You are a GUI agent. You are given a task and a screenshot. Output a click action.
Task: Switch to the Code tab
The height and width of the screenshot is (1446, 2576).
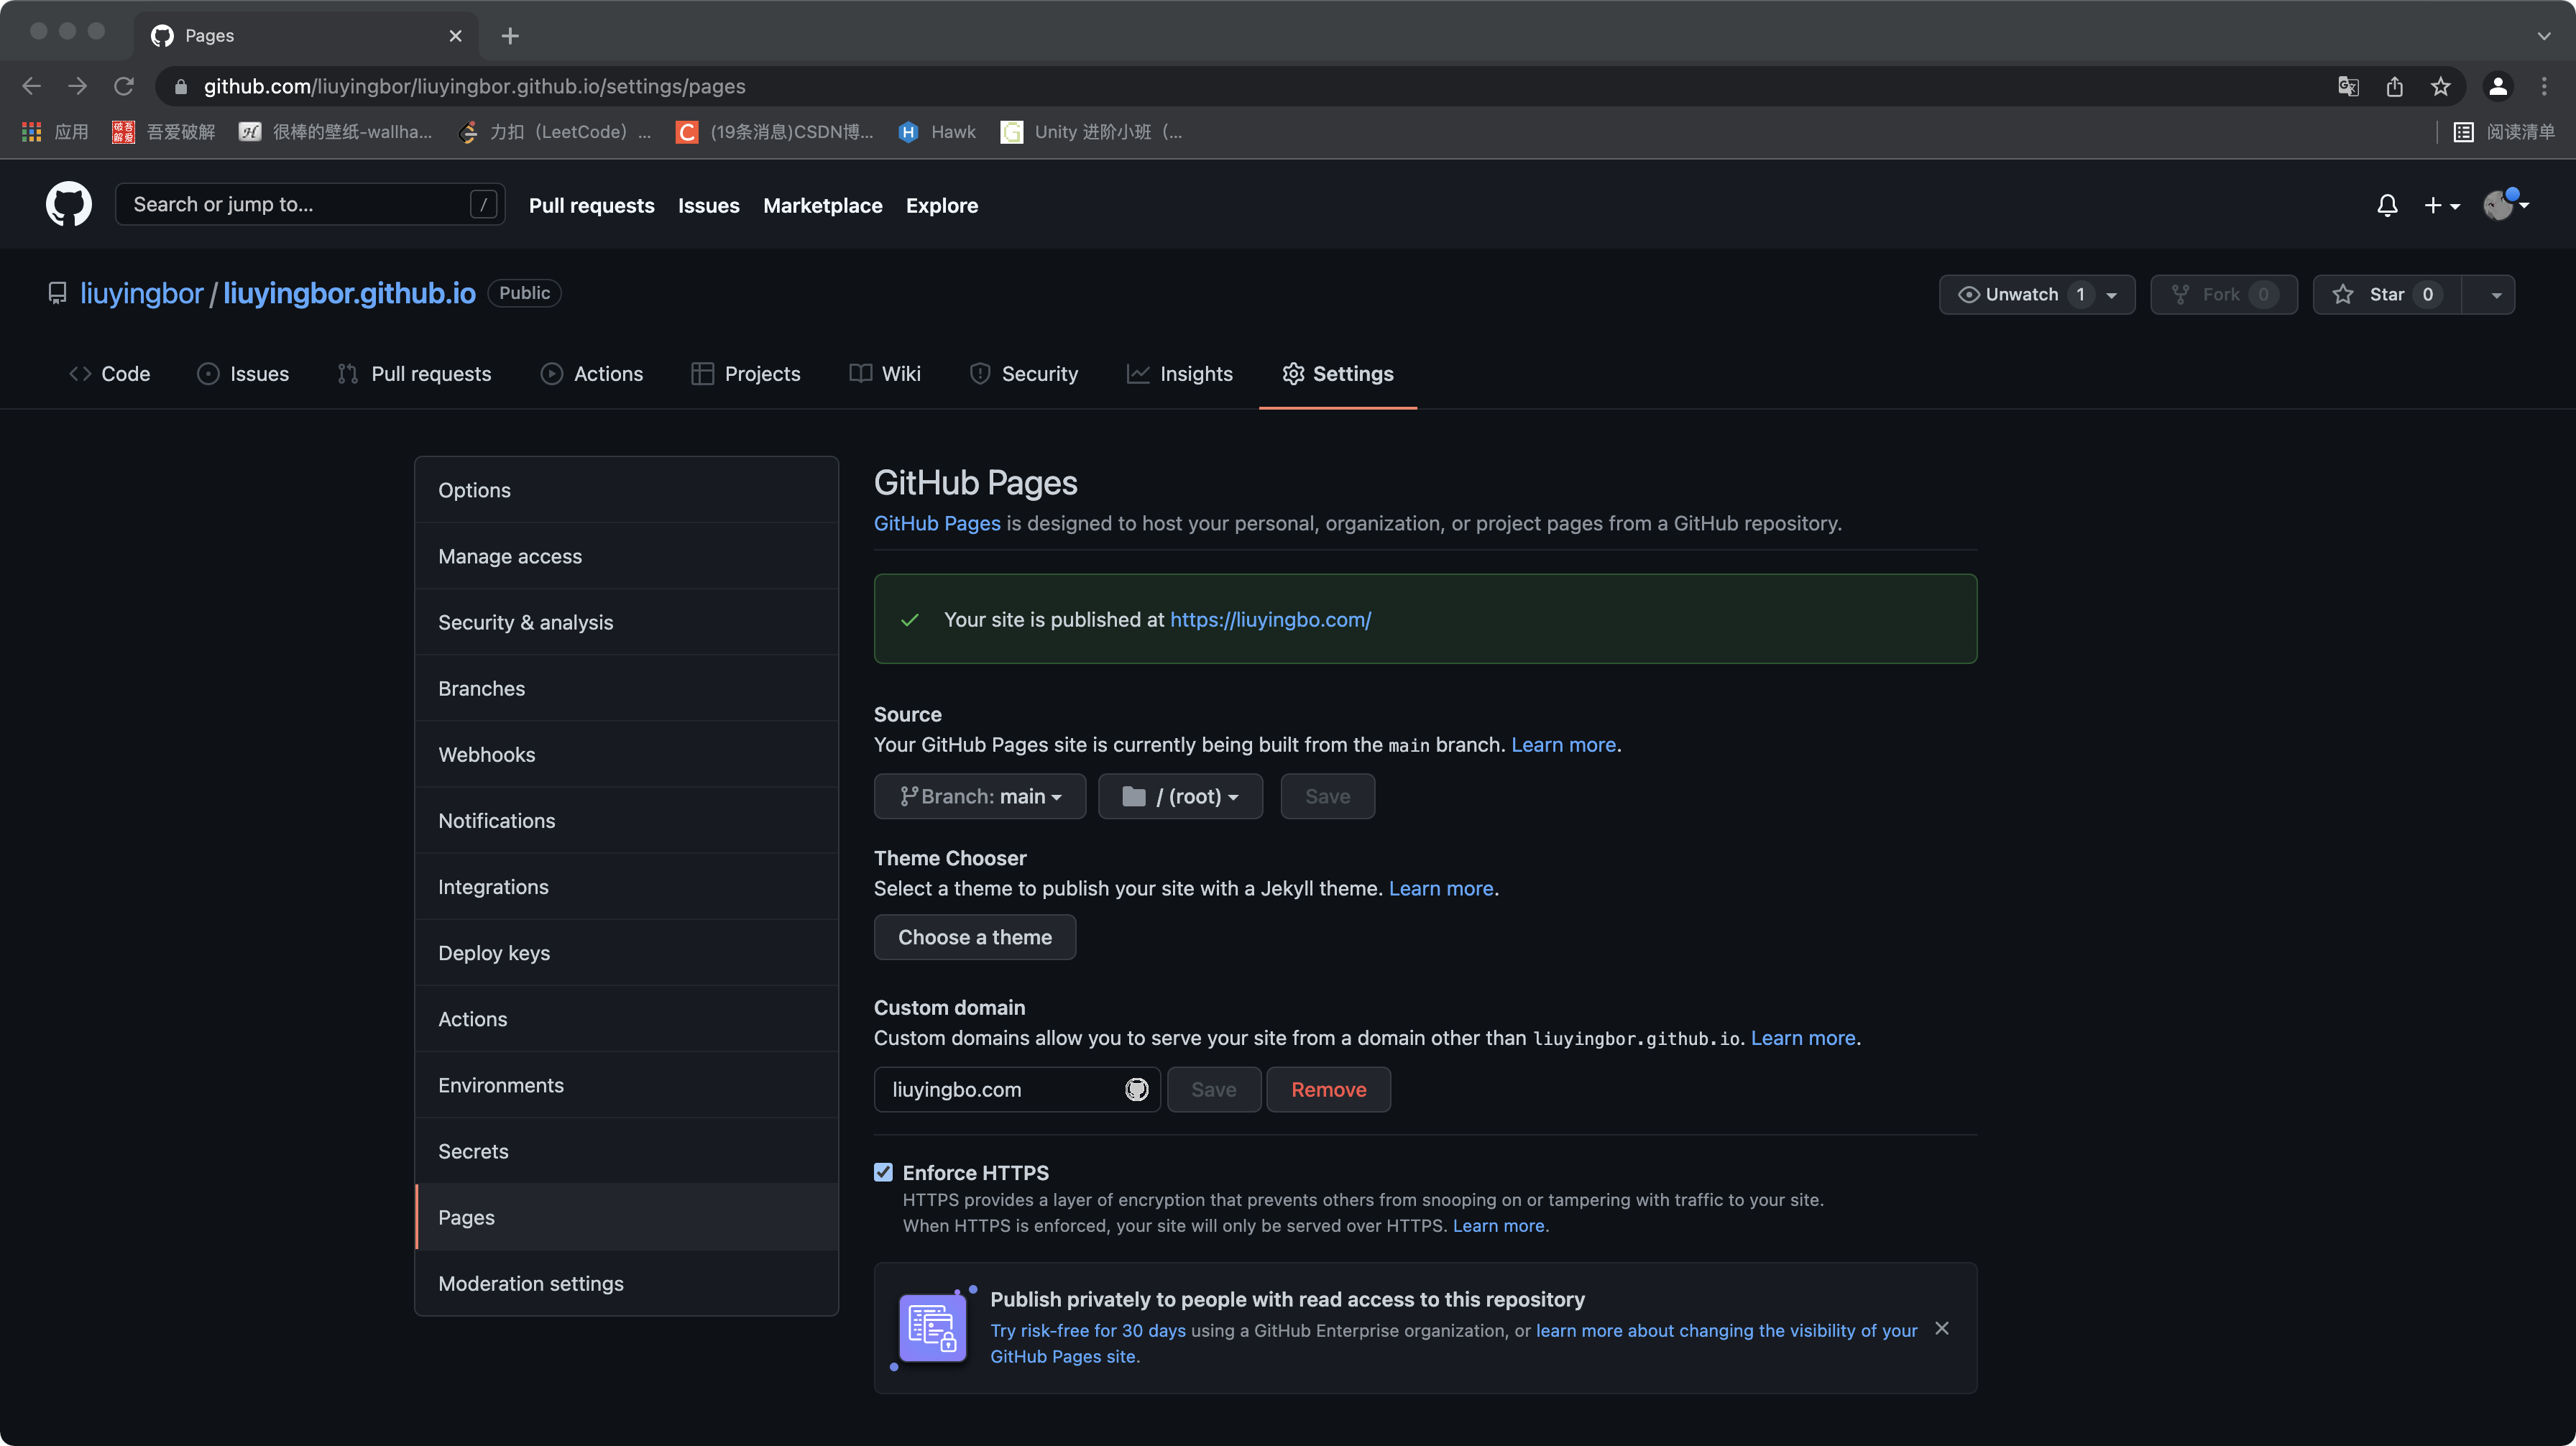point(109,373)
